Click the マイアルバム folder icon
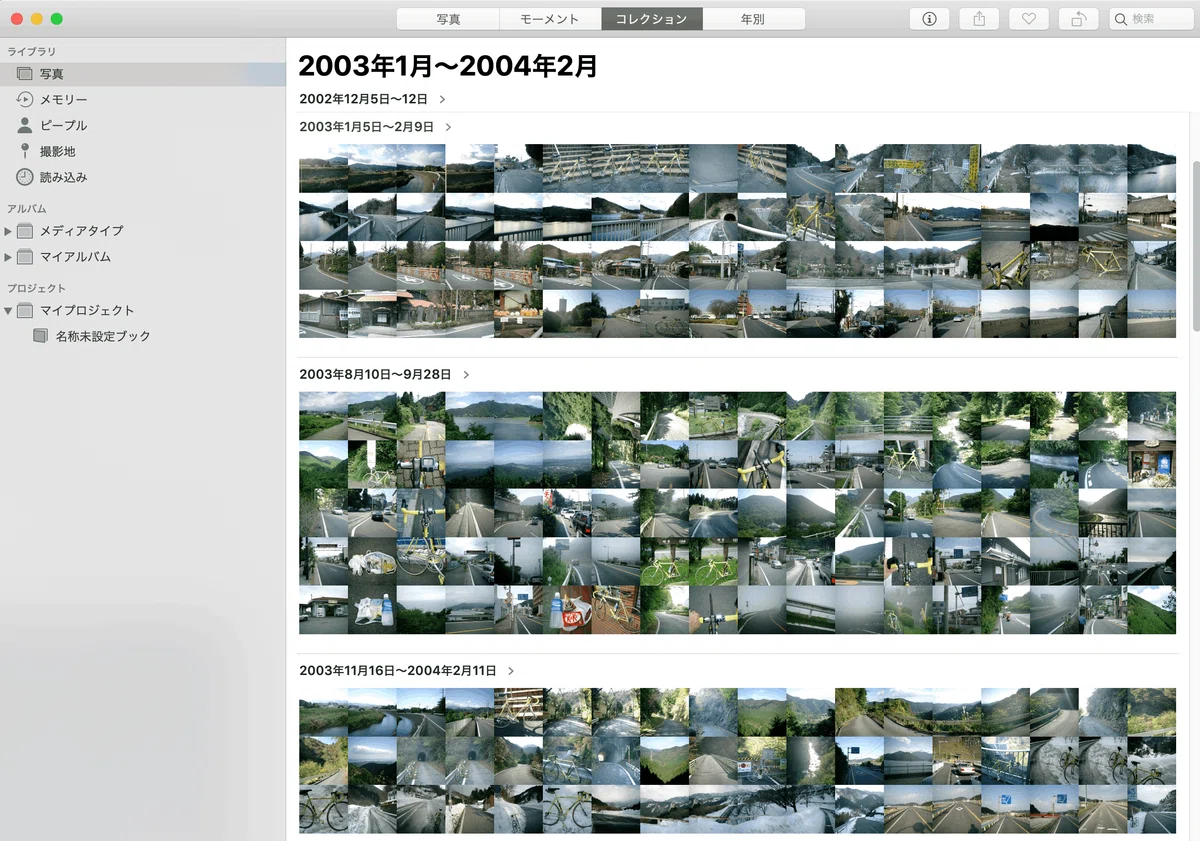The width and height of the screenshot is (1200, 841). pos(25,257)
